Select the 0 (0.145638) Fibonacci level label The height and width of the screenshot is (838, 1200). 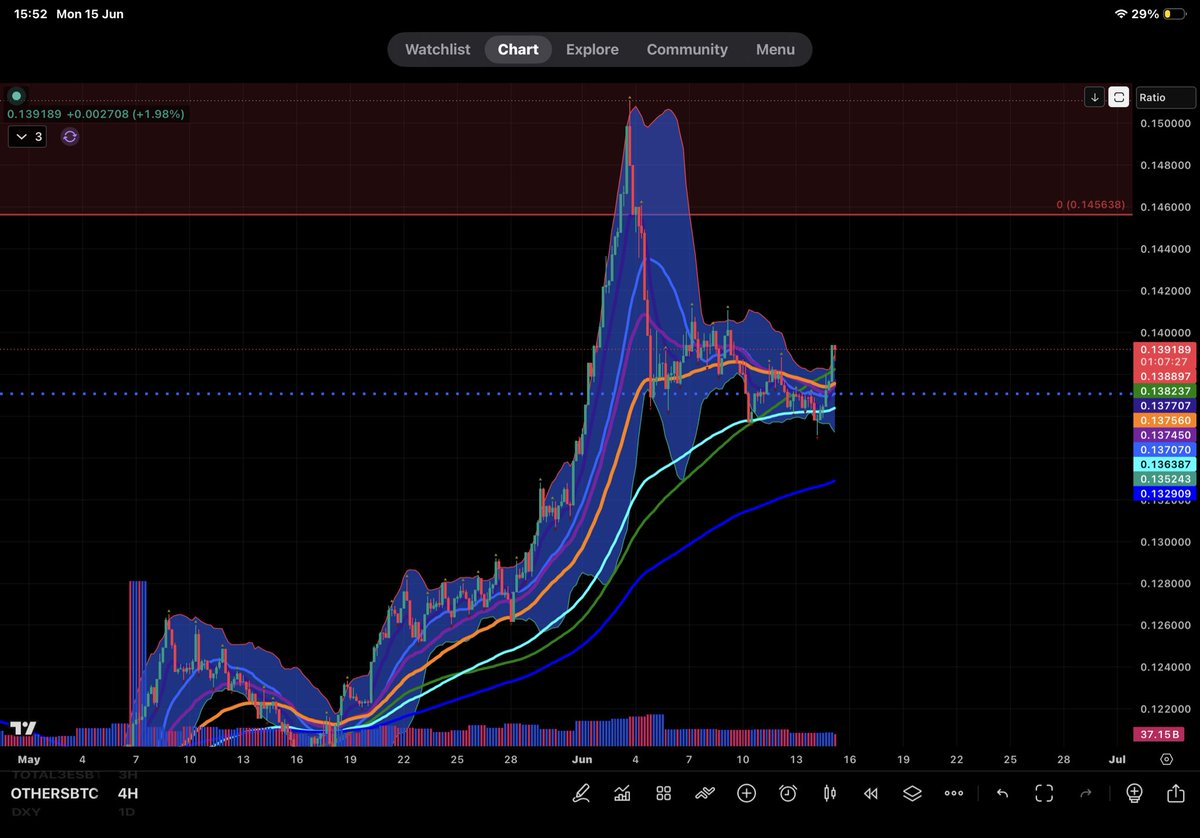point(1091,205)
